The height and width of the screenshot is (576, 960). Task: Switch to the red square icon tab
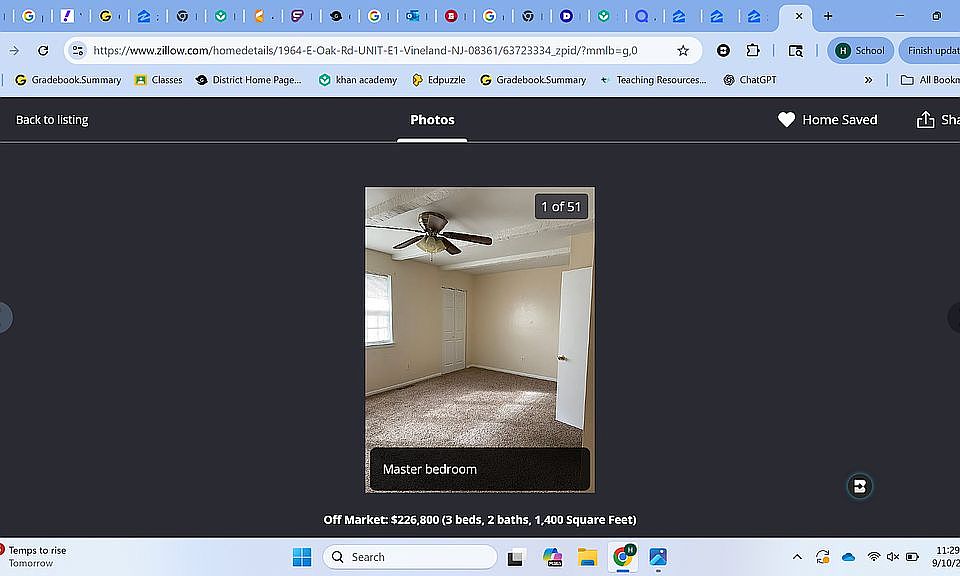(451, 17)
